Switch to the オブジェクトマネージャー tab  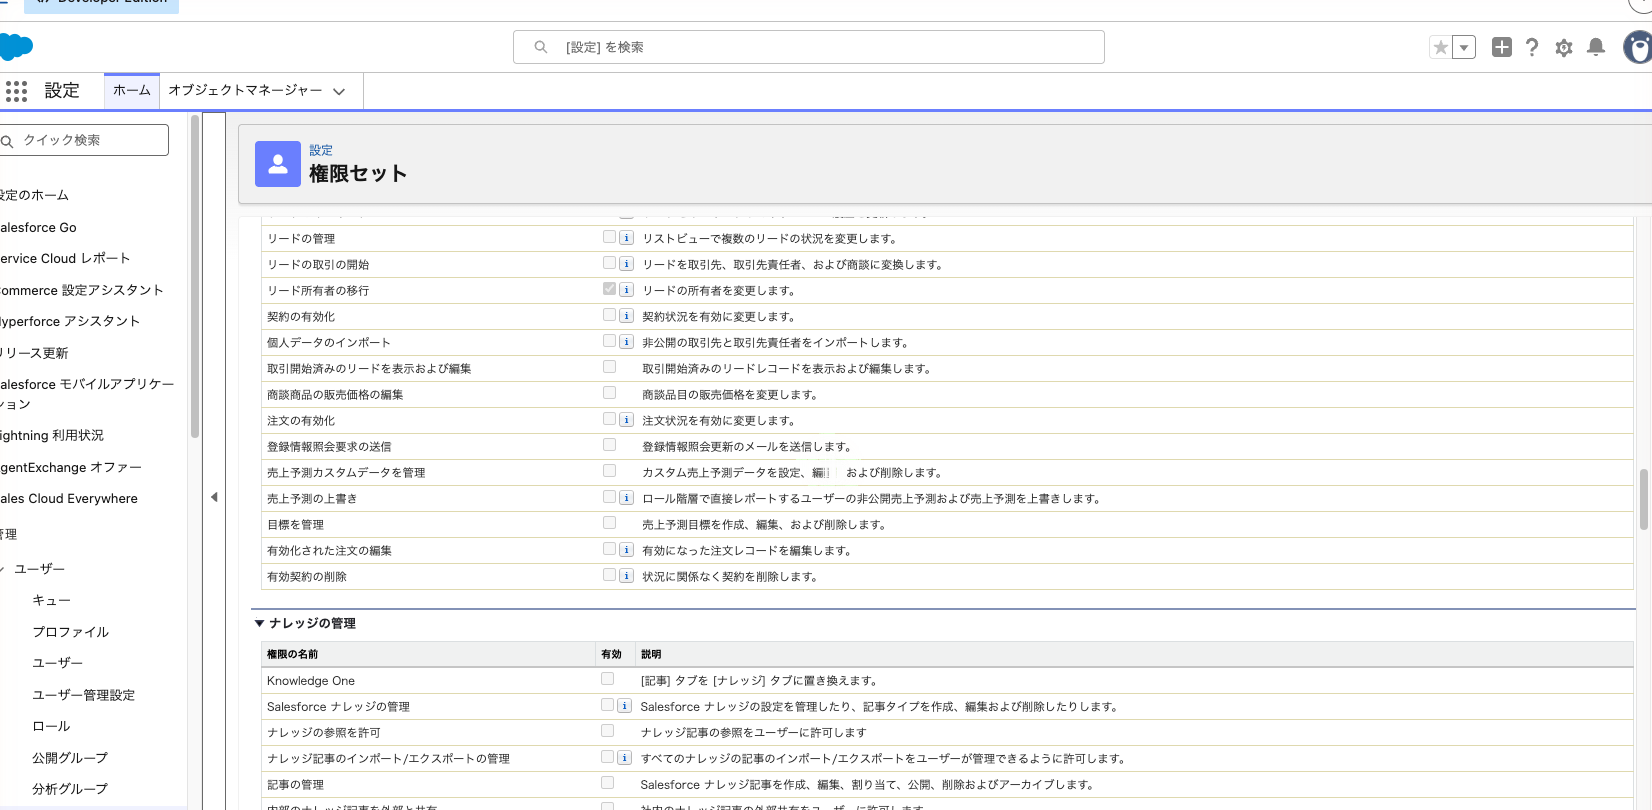pos(245,90)
